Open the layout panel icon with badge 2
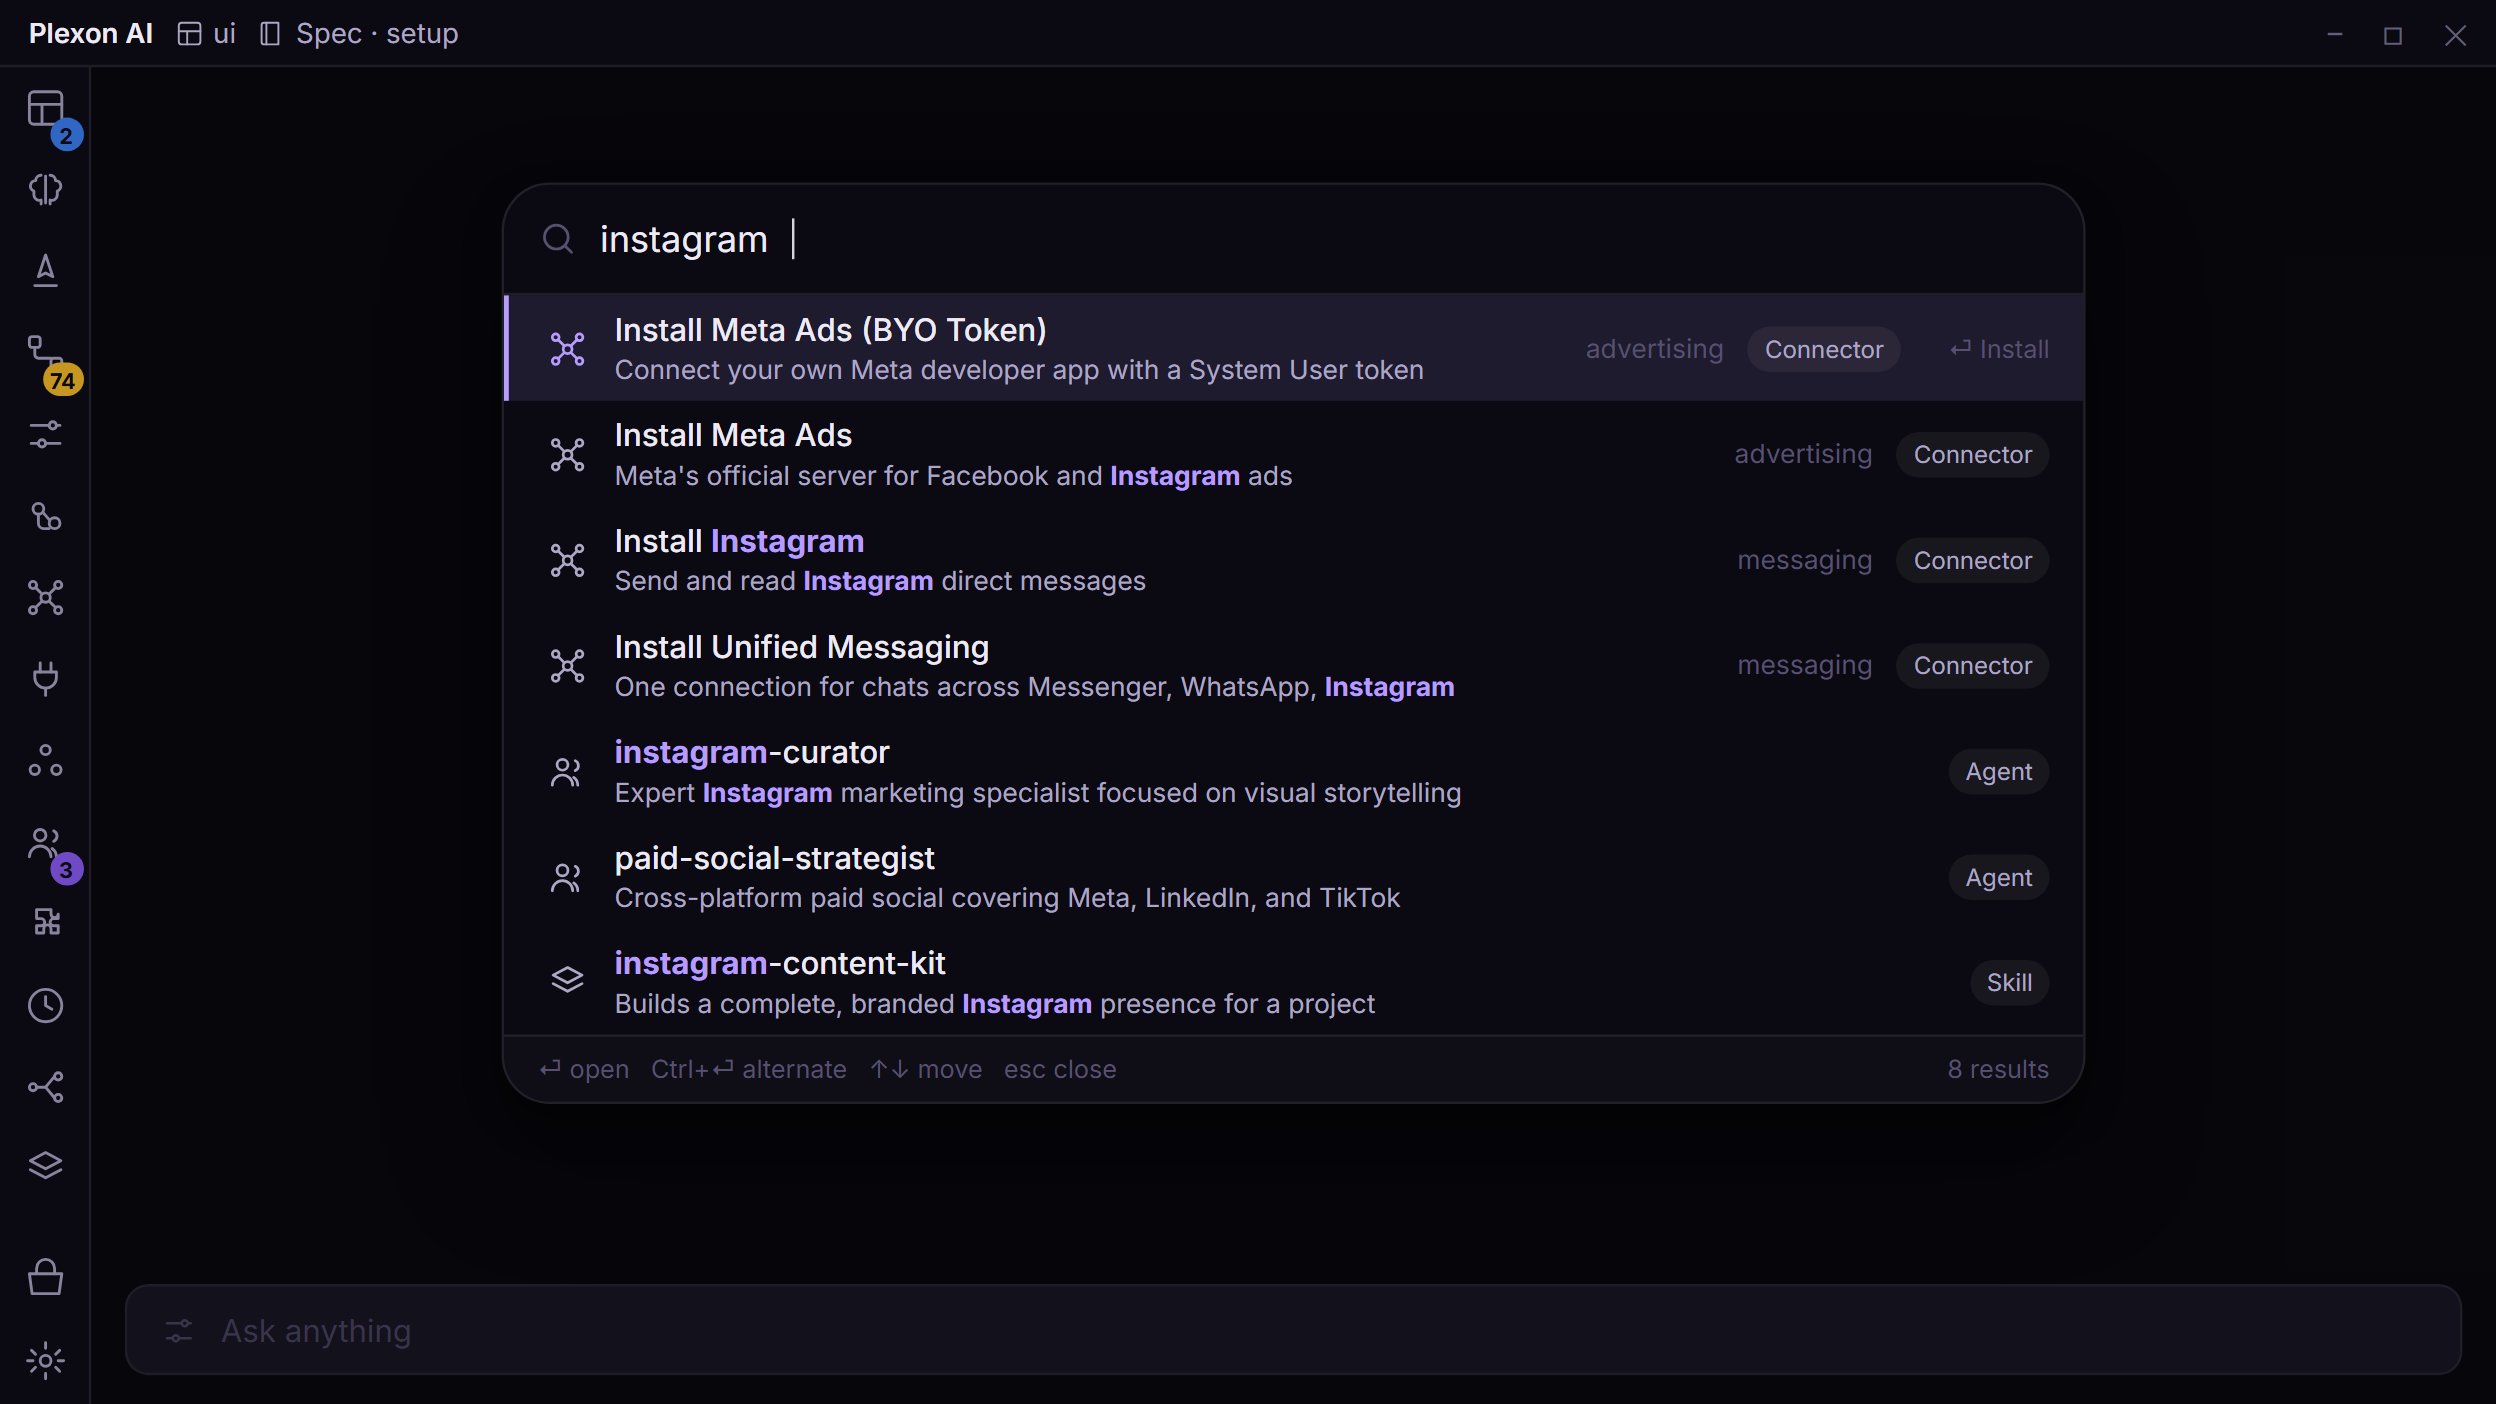 [46, 109]
